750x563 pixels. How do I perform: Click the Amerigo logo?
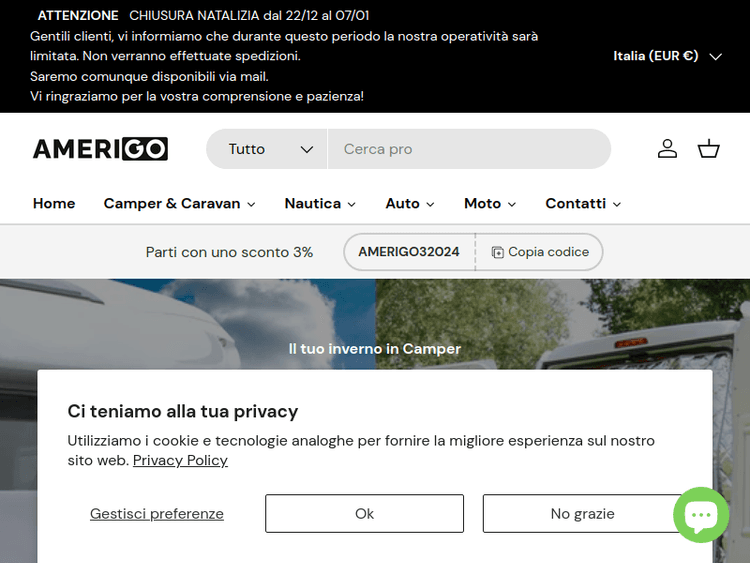(x=100, y=149)
